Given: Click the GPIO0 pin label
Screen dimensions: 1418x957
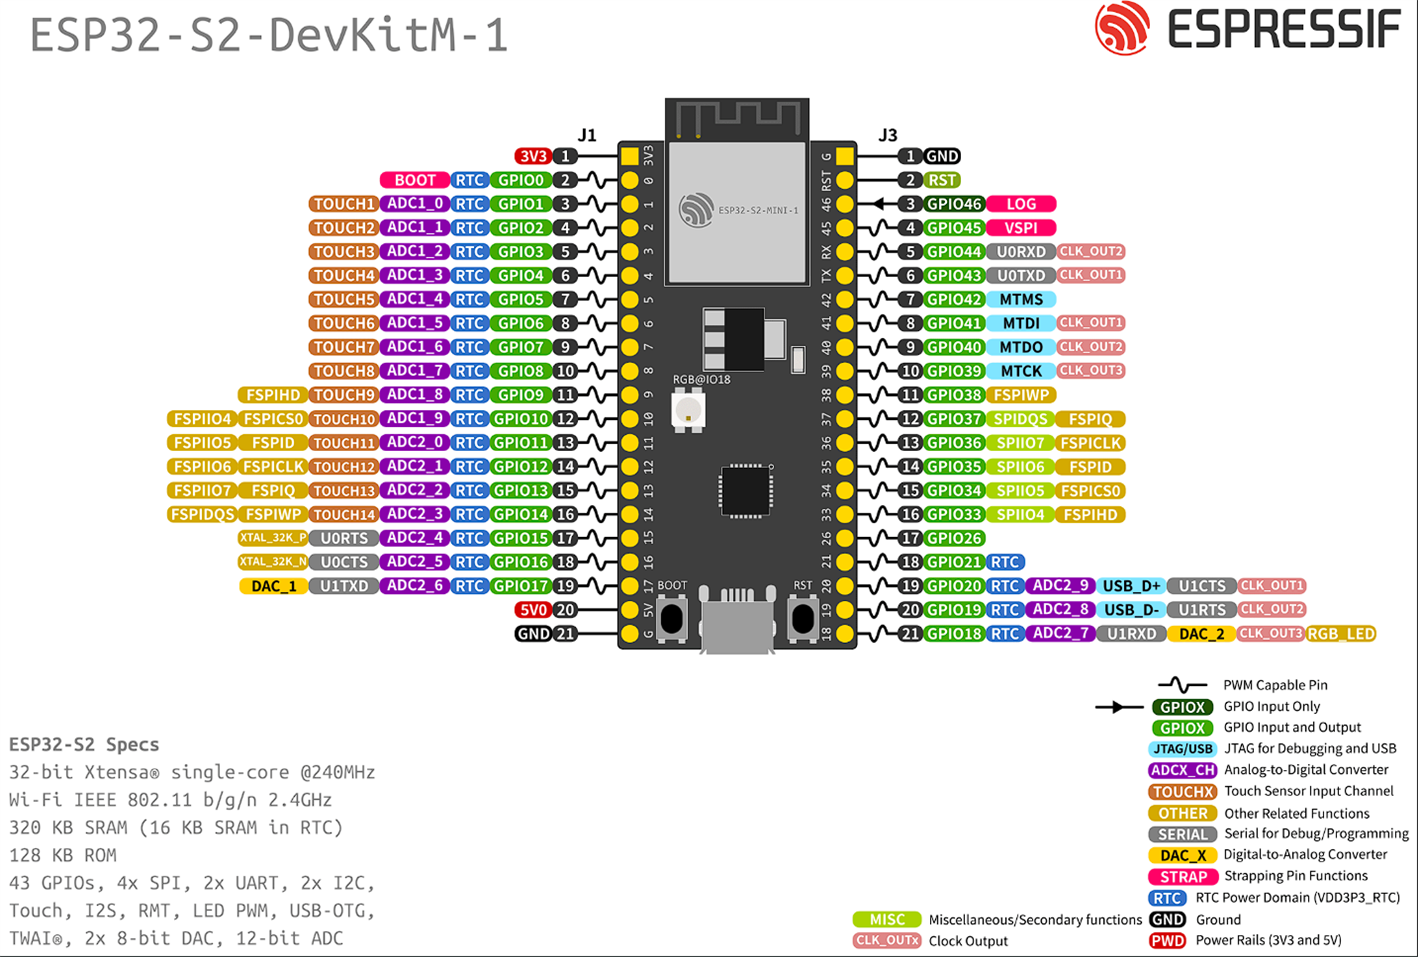Looking at the screenshot, I should (520, 180).
